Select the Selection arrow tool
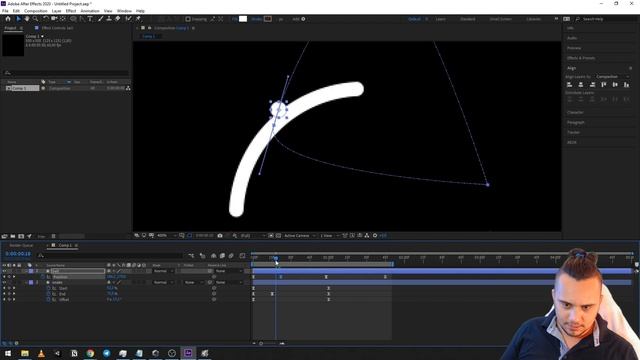 (x=18, y=19)
